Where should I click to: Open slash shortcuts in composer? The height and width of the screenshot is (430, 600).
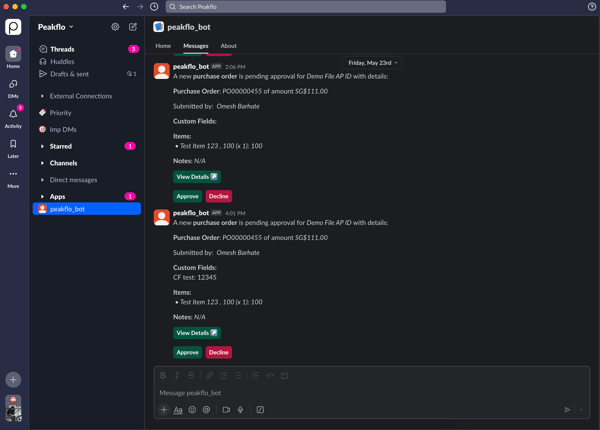tap(260, 410)
